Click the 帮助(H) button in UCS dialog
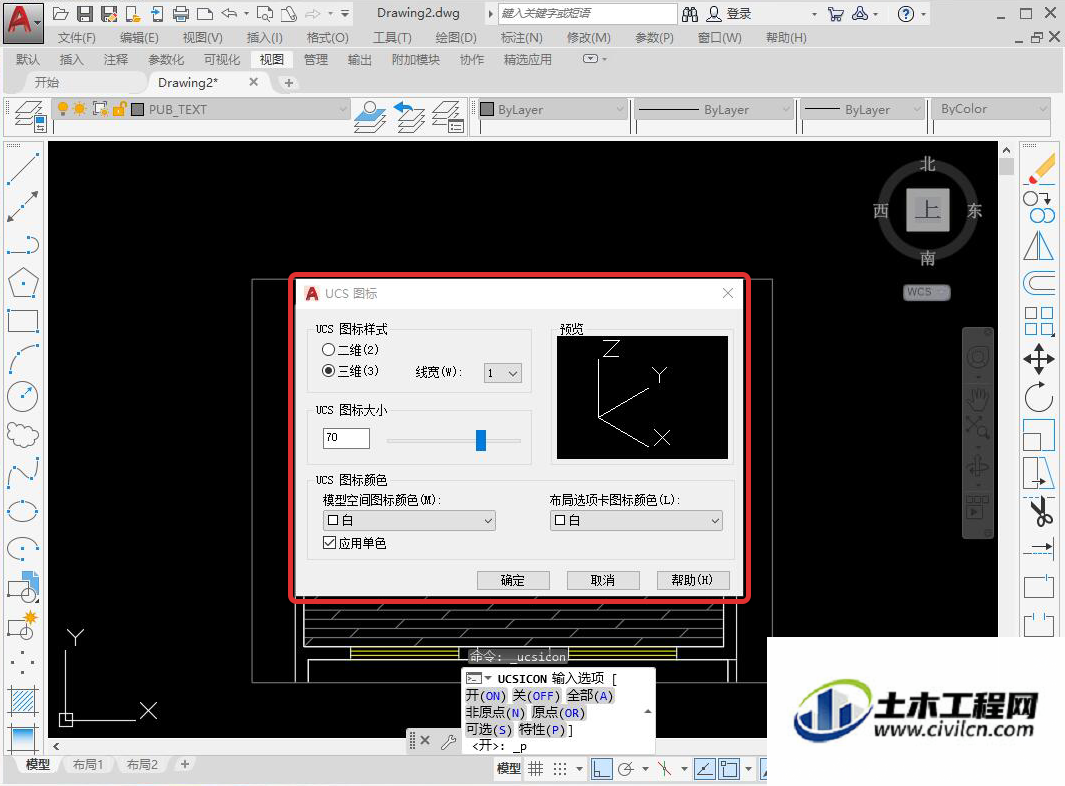Image resolution: width=1065 pixels, height=786 pixels. [x=692, y=580]
